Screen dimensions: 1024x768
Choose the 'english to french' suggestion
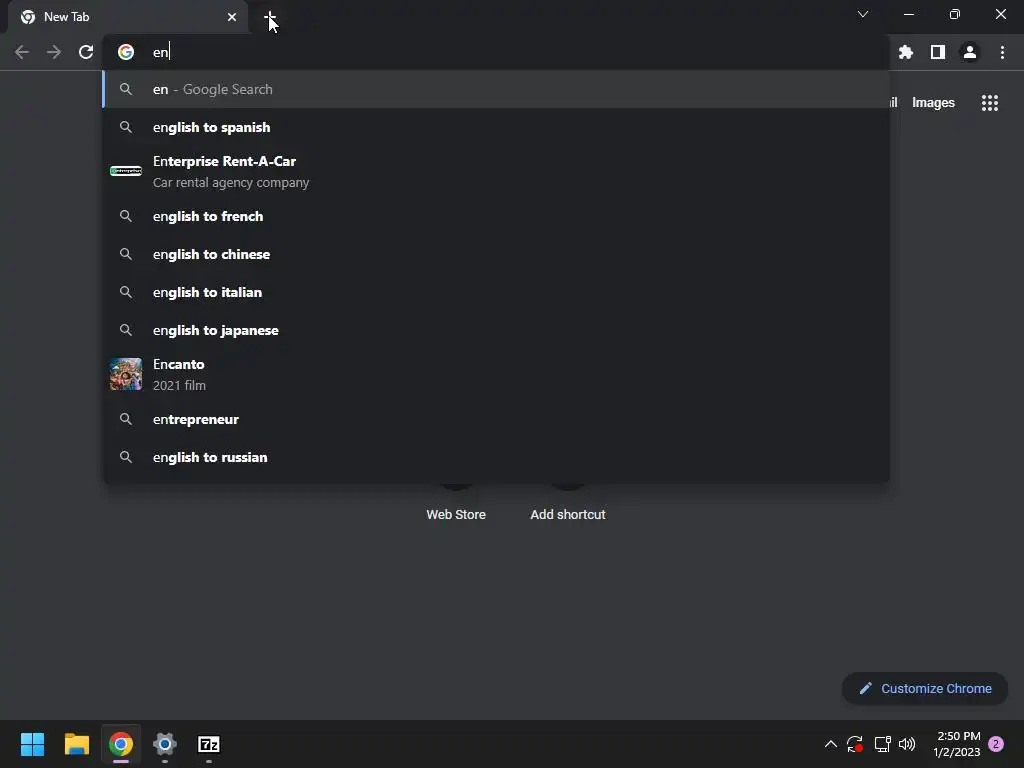(x=496, y=216)
